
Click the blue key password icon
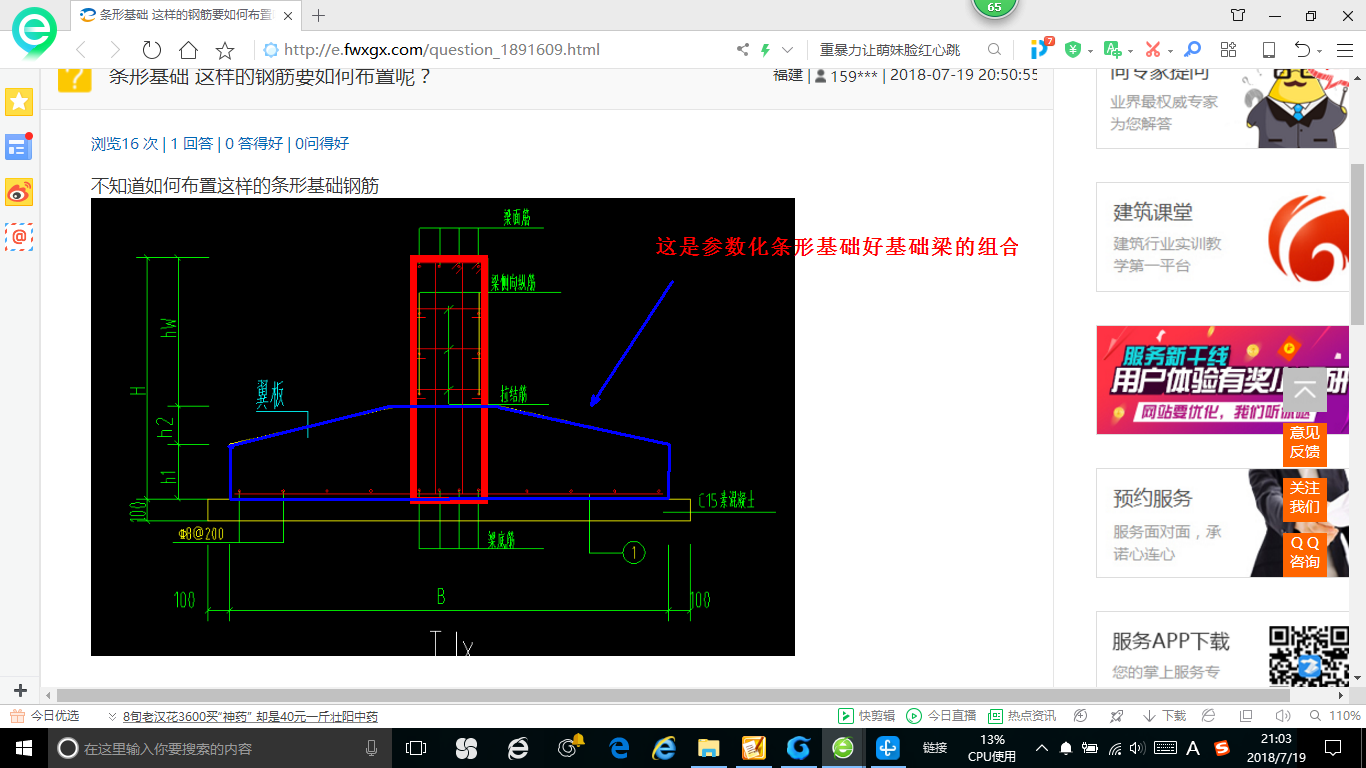(1192, 49)
